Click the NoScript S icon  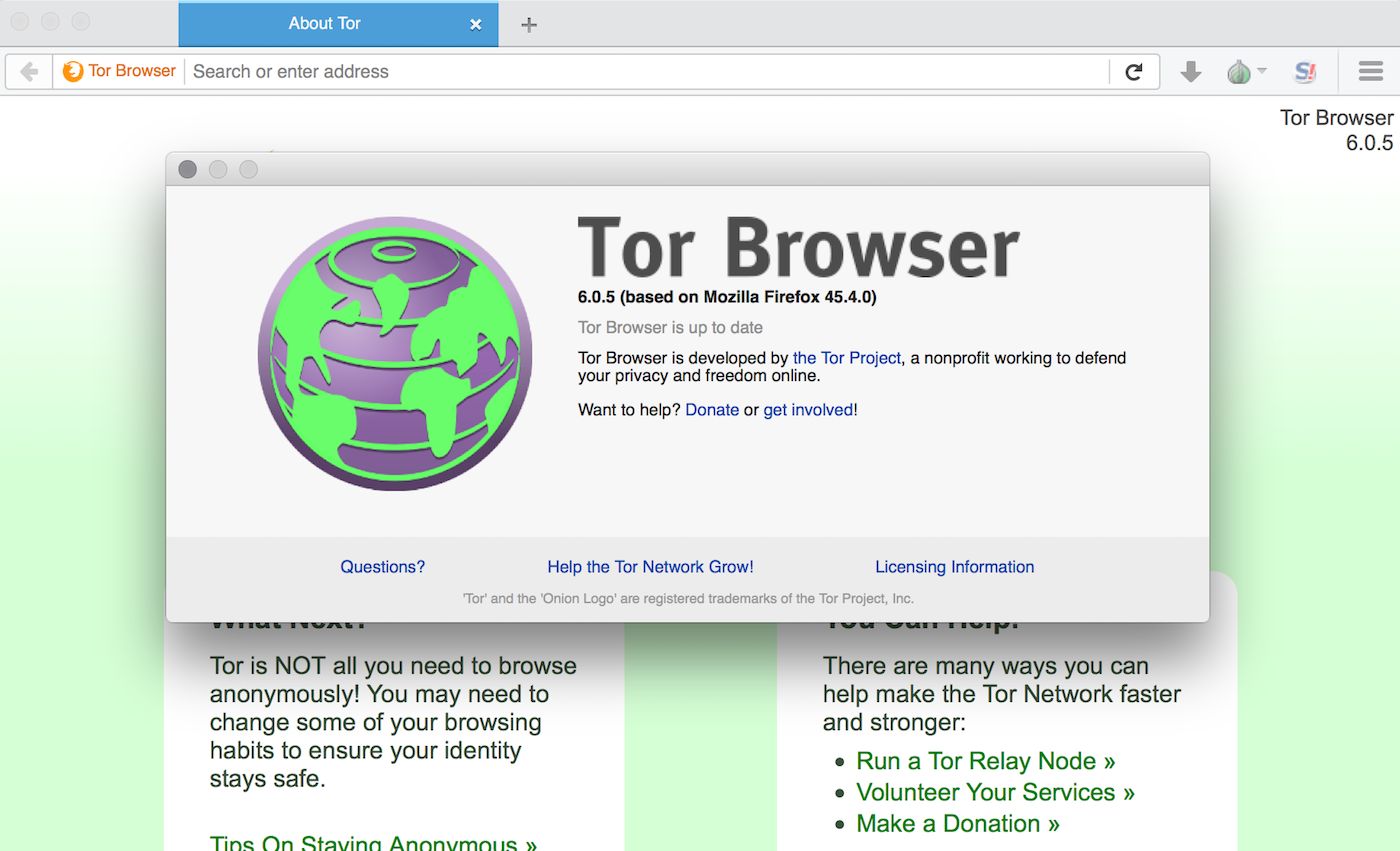(1304, 72)
